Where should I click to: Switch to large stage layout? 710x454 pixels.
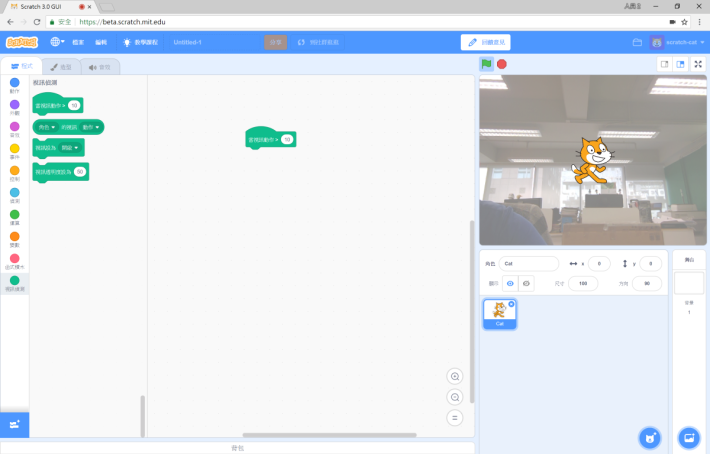[680, 64]
